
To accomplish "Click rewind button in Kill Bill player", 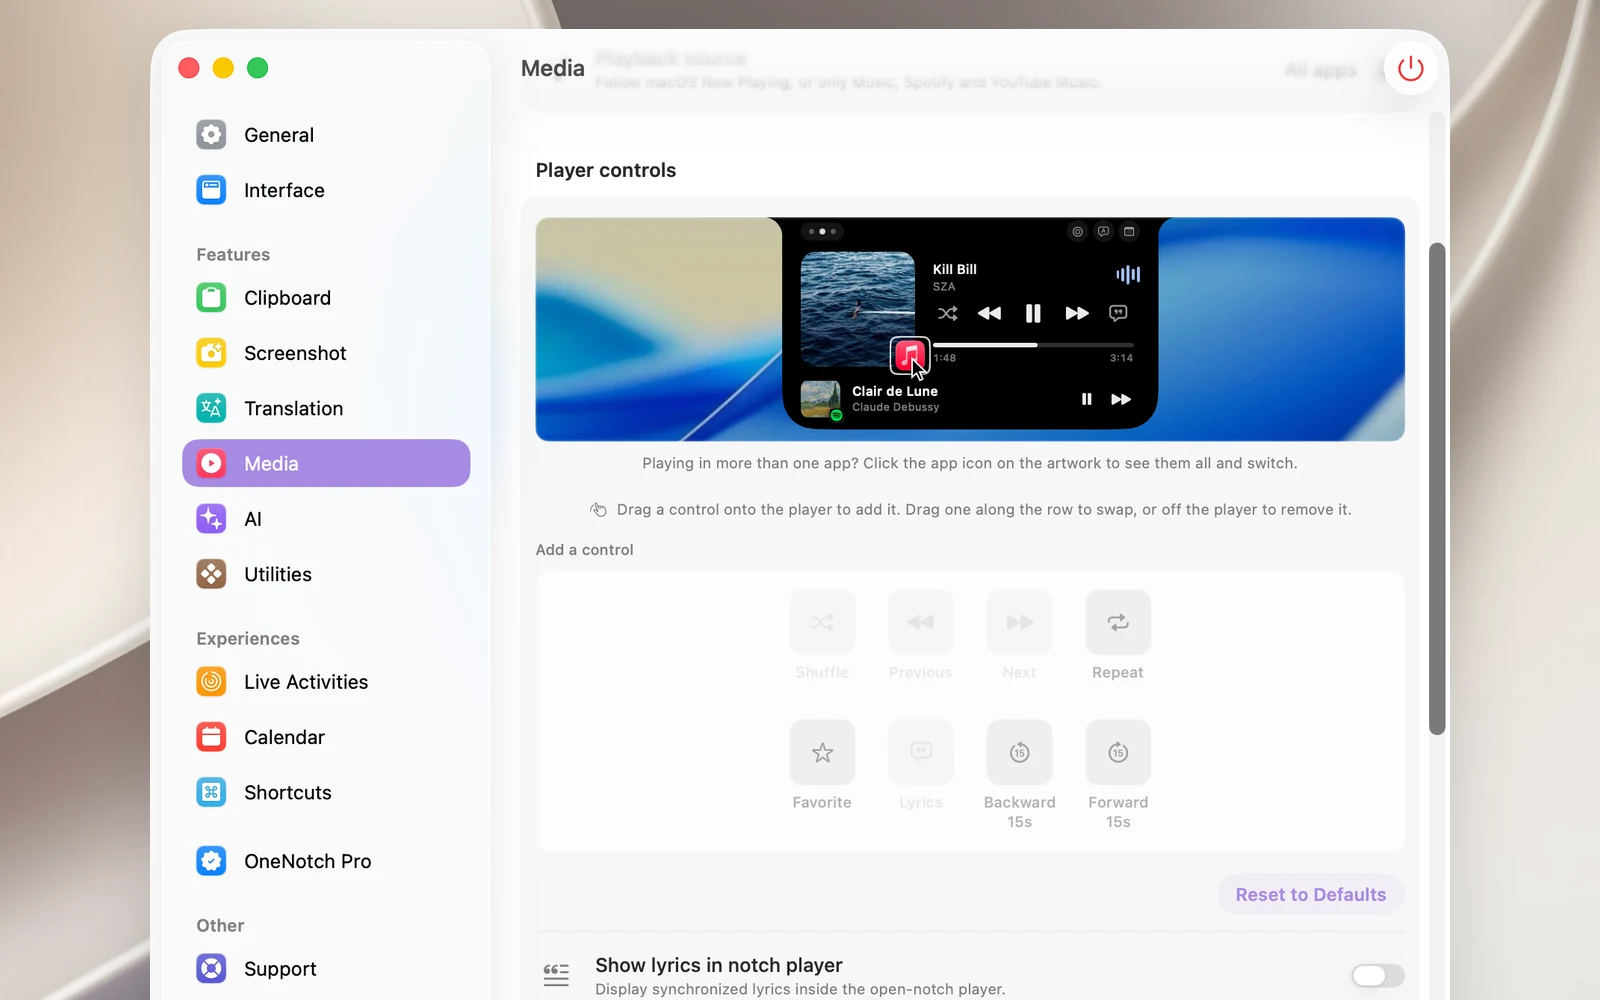I will (989, 313).
